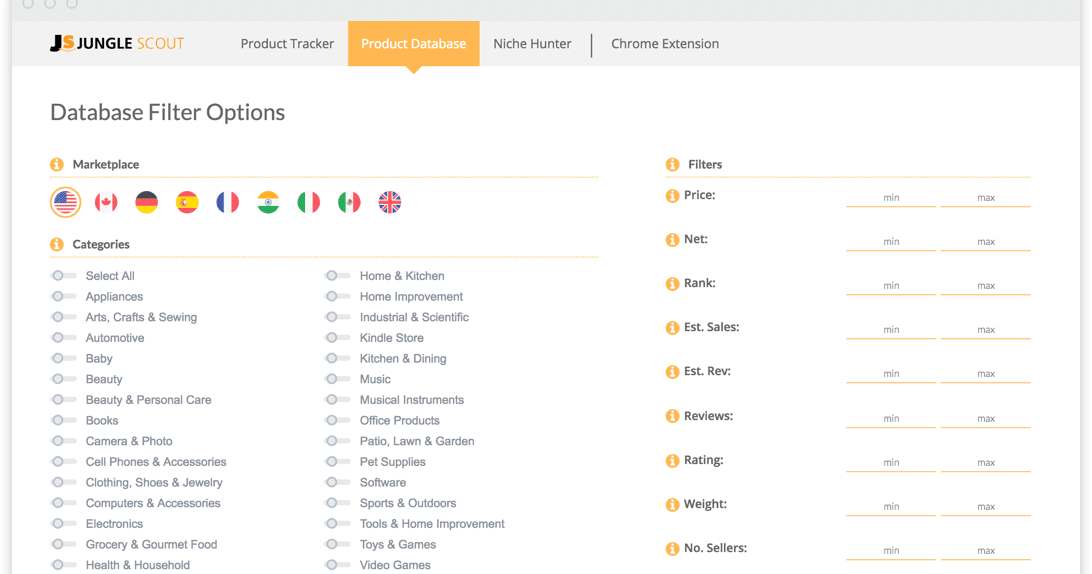Viewport: 1092px width, 574px height.
Task: Select the Italy marketplace flag
Action: click(x=309, y=203)
